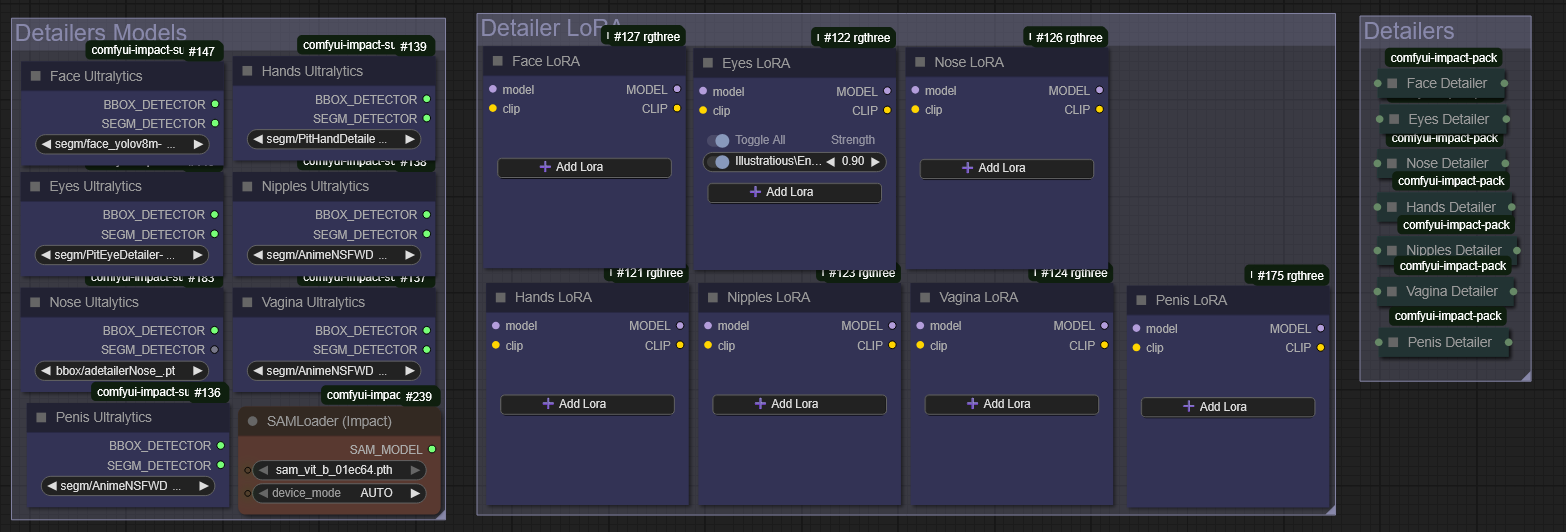The width and height of the screenshot is (1566, 532).
Task: Click the #122 rgthree badge
Action: pos(853,38)
